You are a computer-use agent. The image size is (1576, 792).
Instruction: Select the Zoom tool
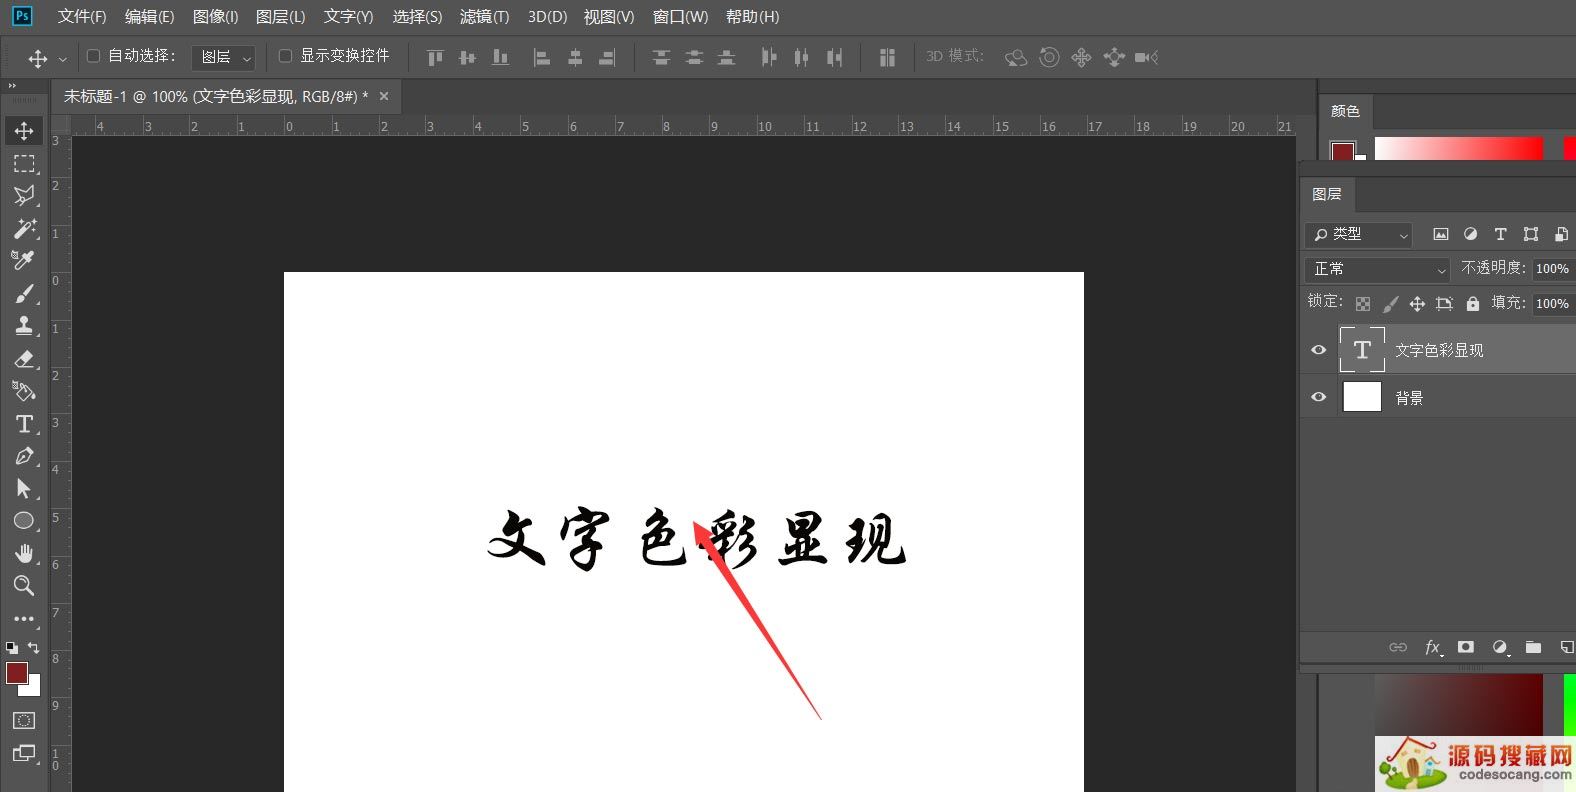[x=24, y=586]
